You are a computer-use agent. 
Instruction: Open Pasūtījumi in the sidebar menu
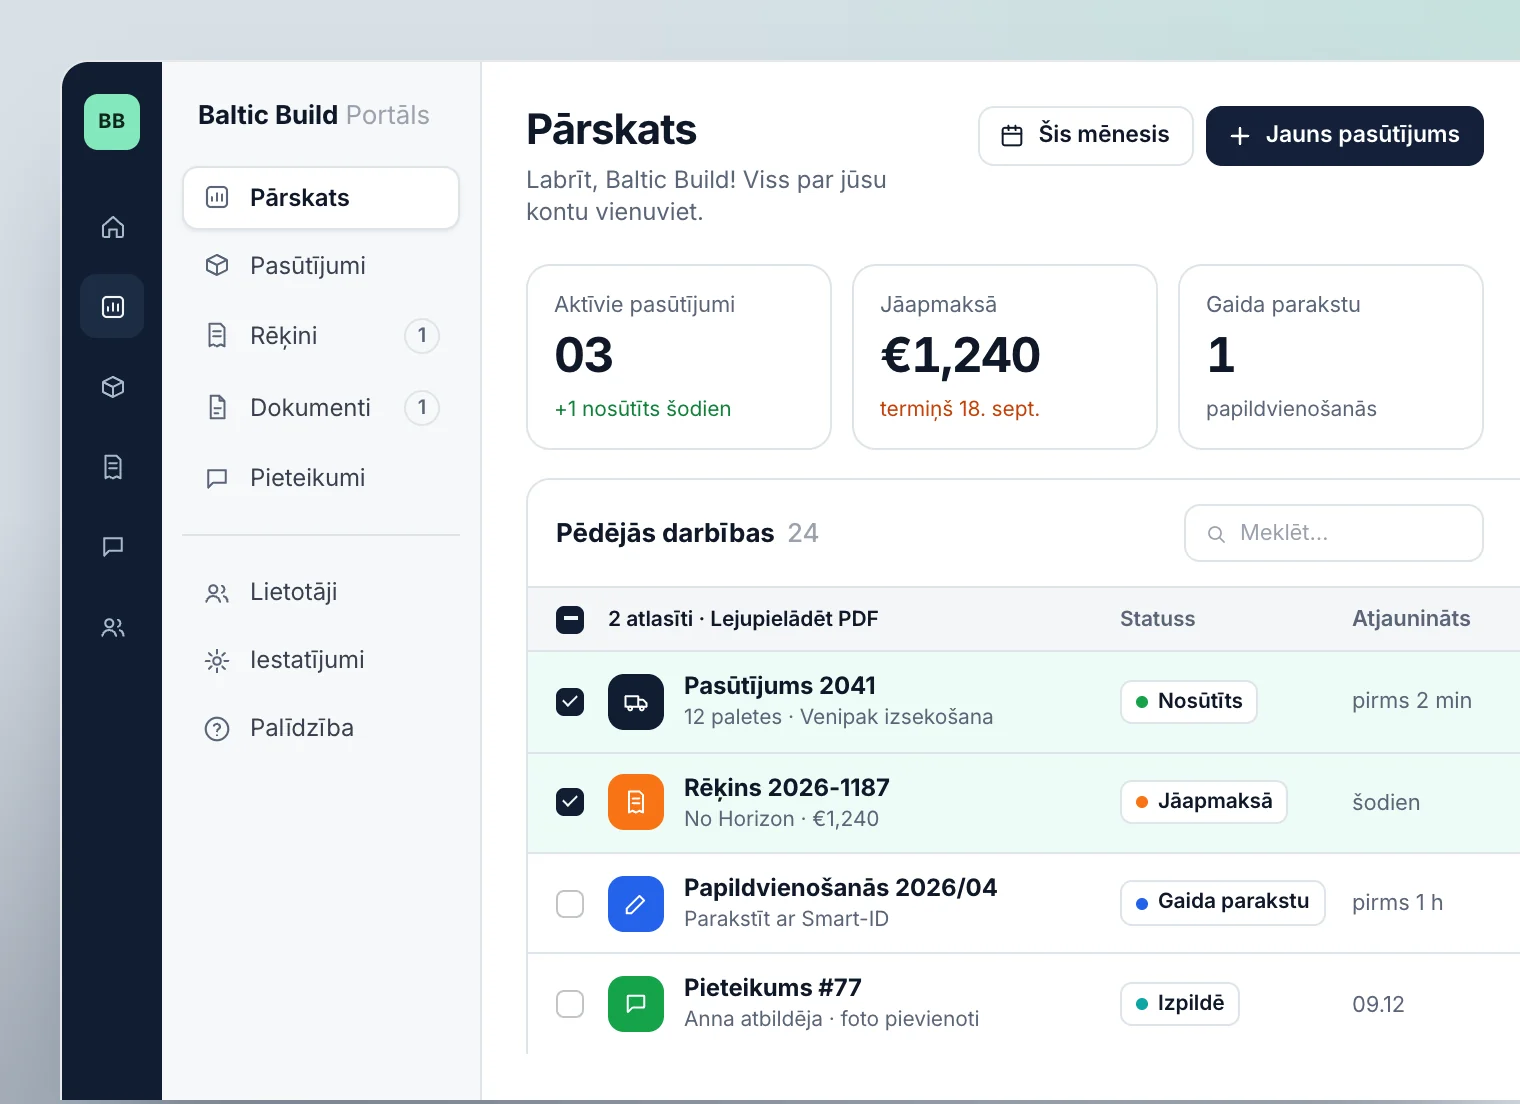pos(321,266)
